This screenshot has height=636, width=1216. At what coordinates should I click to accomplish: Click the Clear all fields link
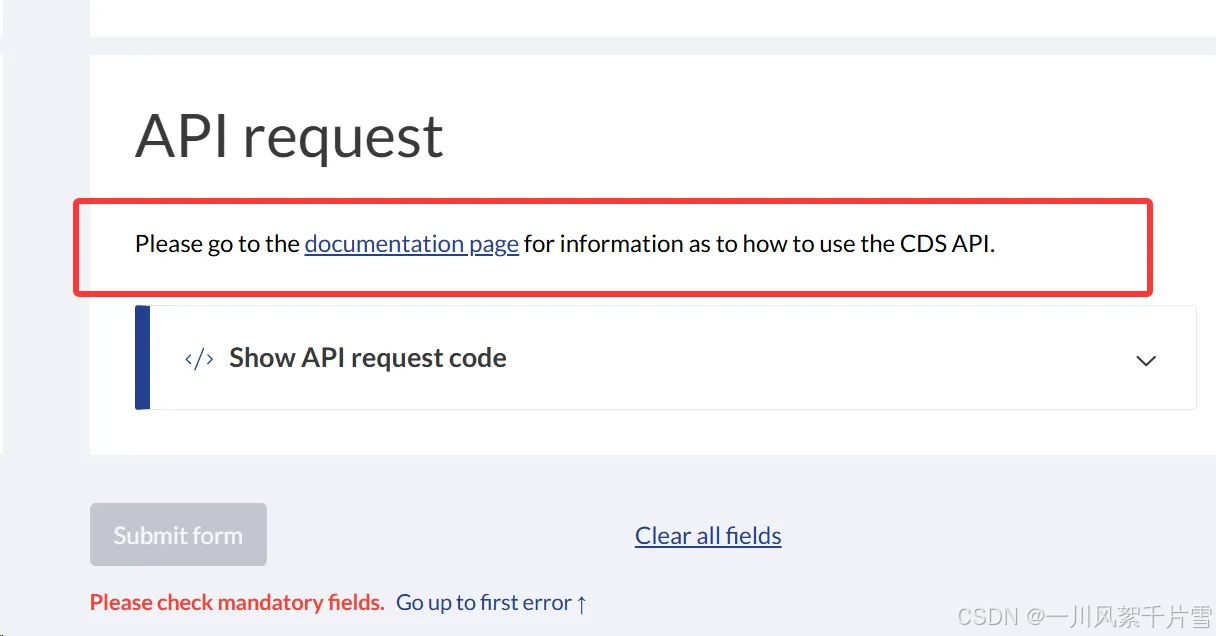(x=708, y=535)
